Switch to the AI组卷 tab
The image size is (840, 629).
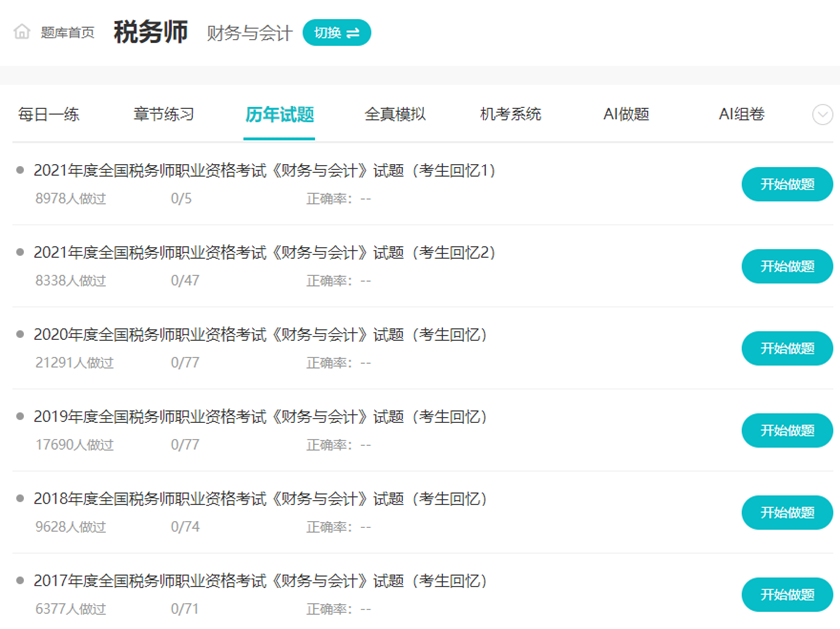pos(740,115)
